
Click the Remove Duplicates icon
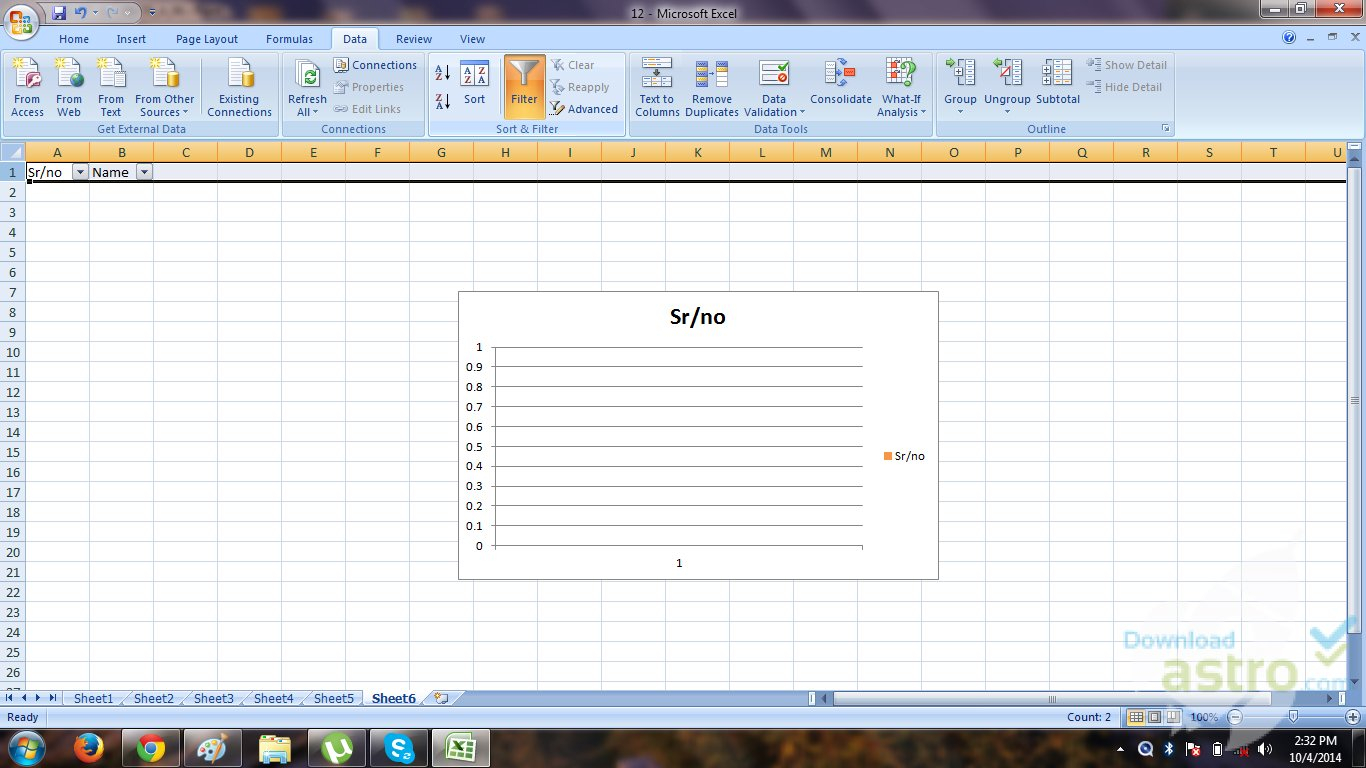coord(711,87)
